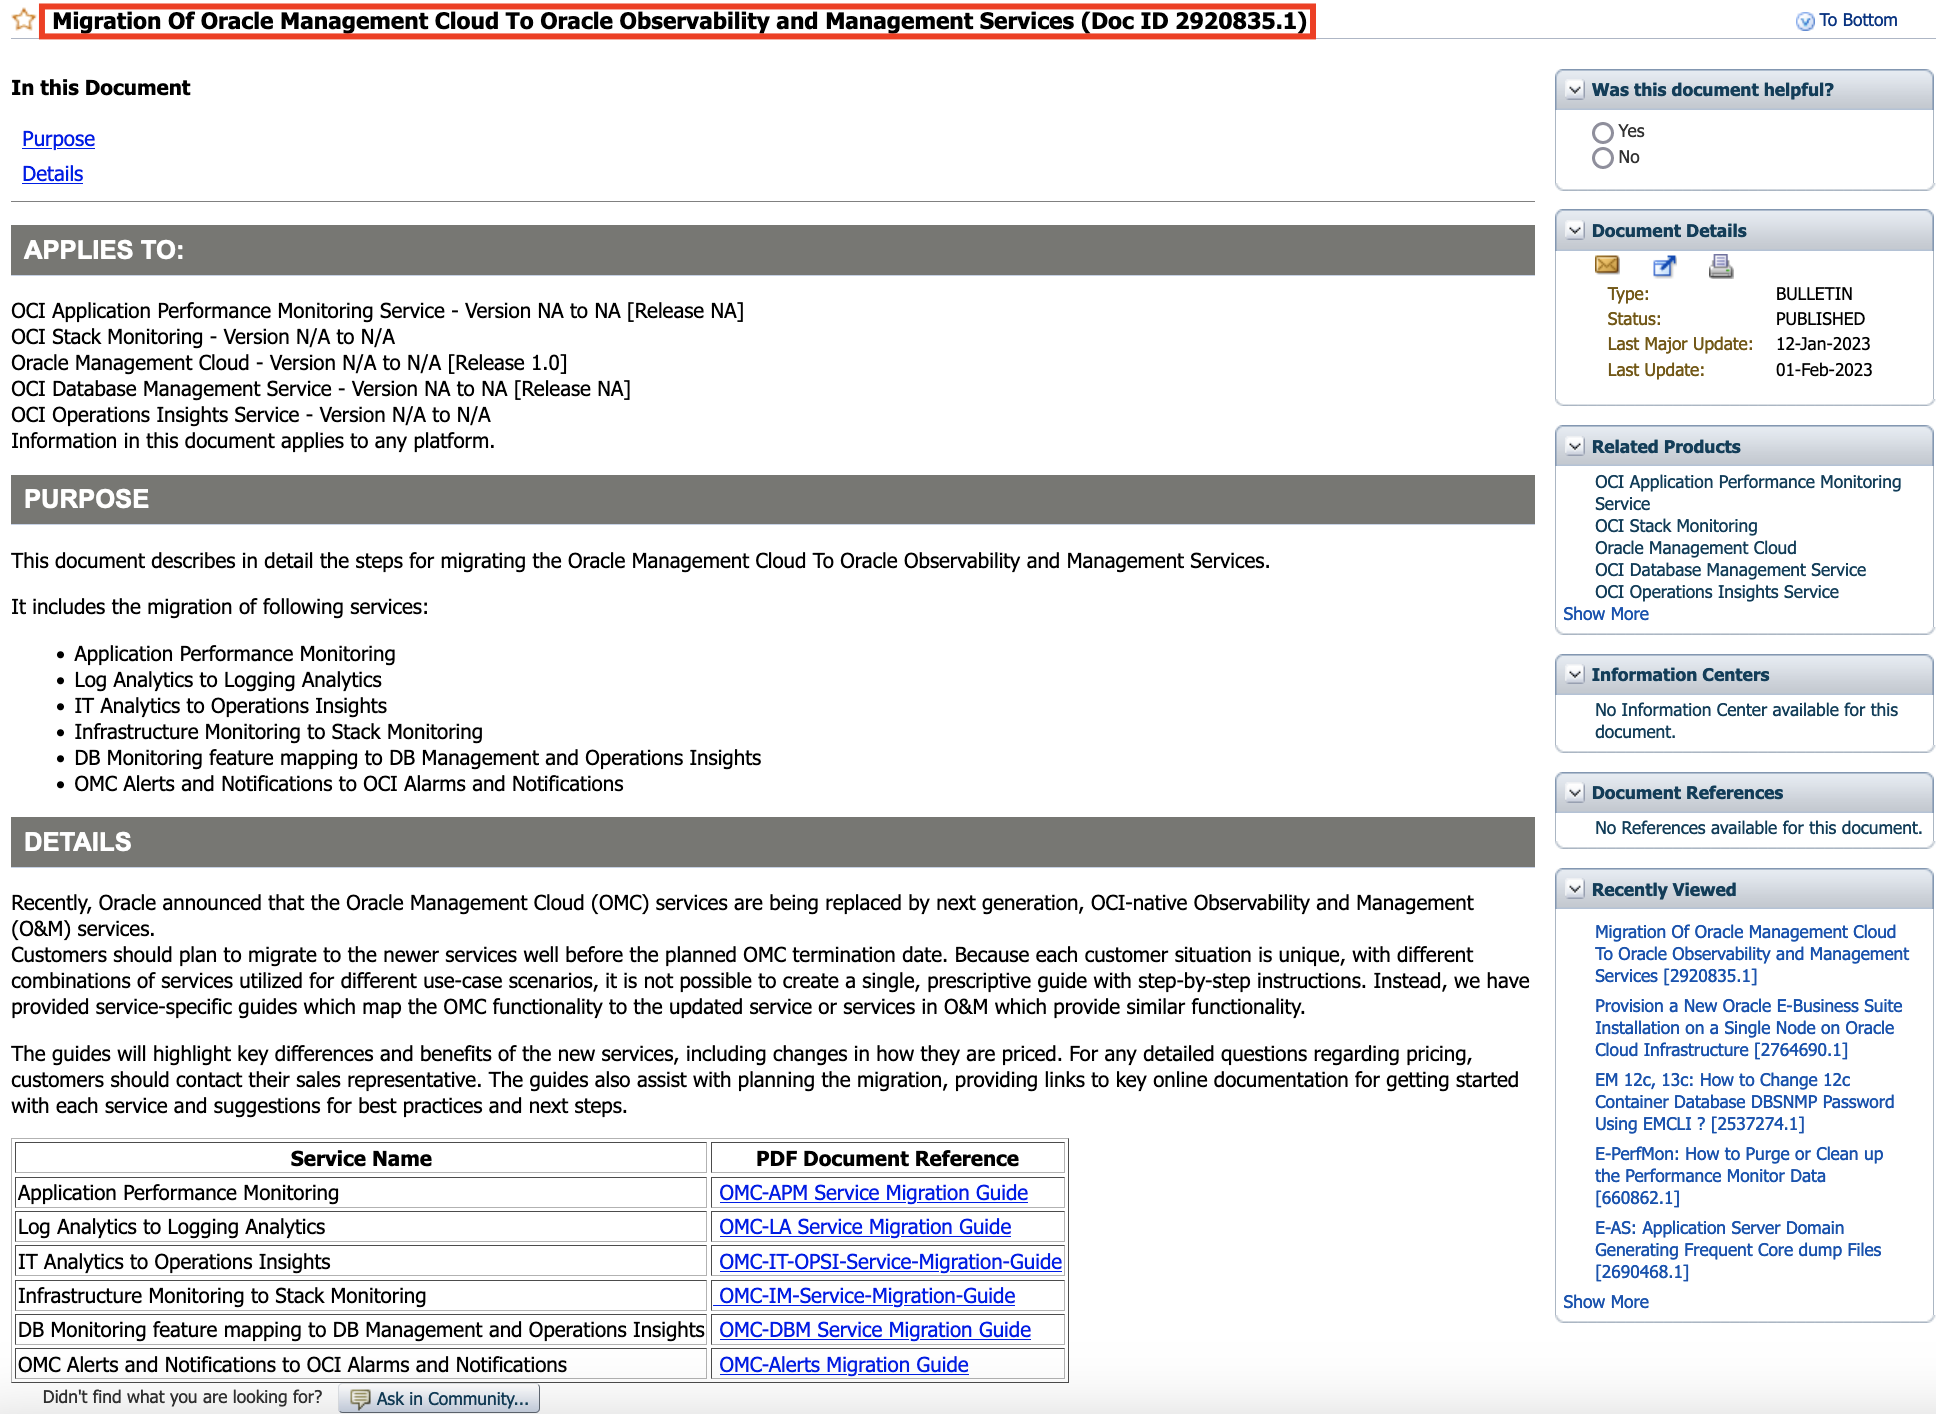
Task: Click the To Bottom arrow icon
Action: pyautogui.click(x=1805, y=21)
